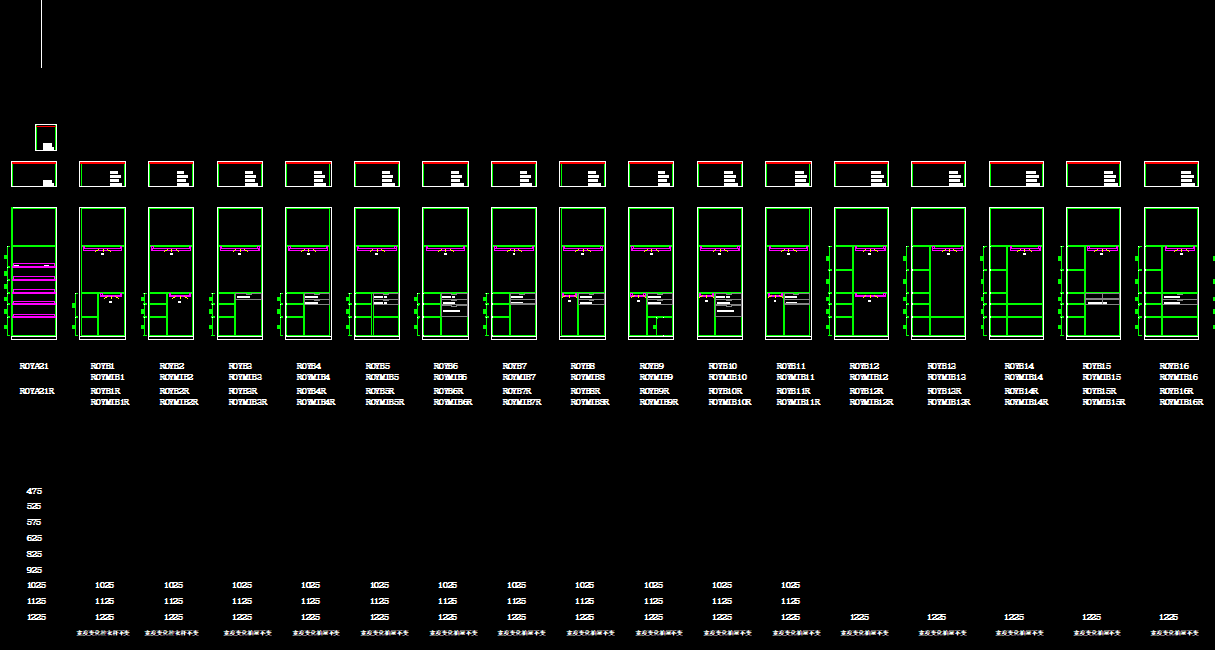Image resolution: width=1215 pixels, height=650 pixels.
Task: Click the magenta hanging rail in ROYB3 cabinet
Action: pos(240,248)
